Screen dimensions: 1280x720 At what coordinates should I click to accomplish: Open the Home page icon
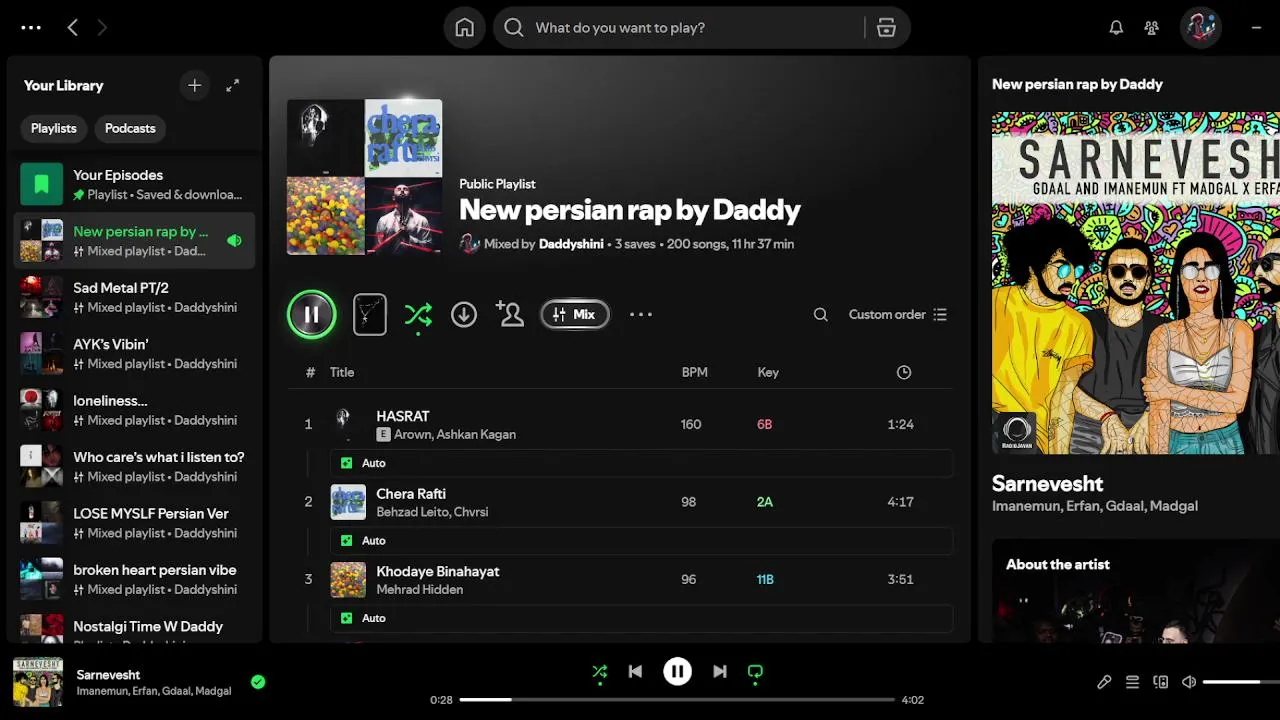point(465,28)
